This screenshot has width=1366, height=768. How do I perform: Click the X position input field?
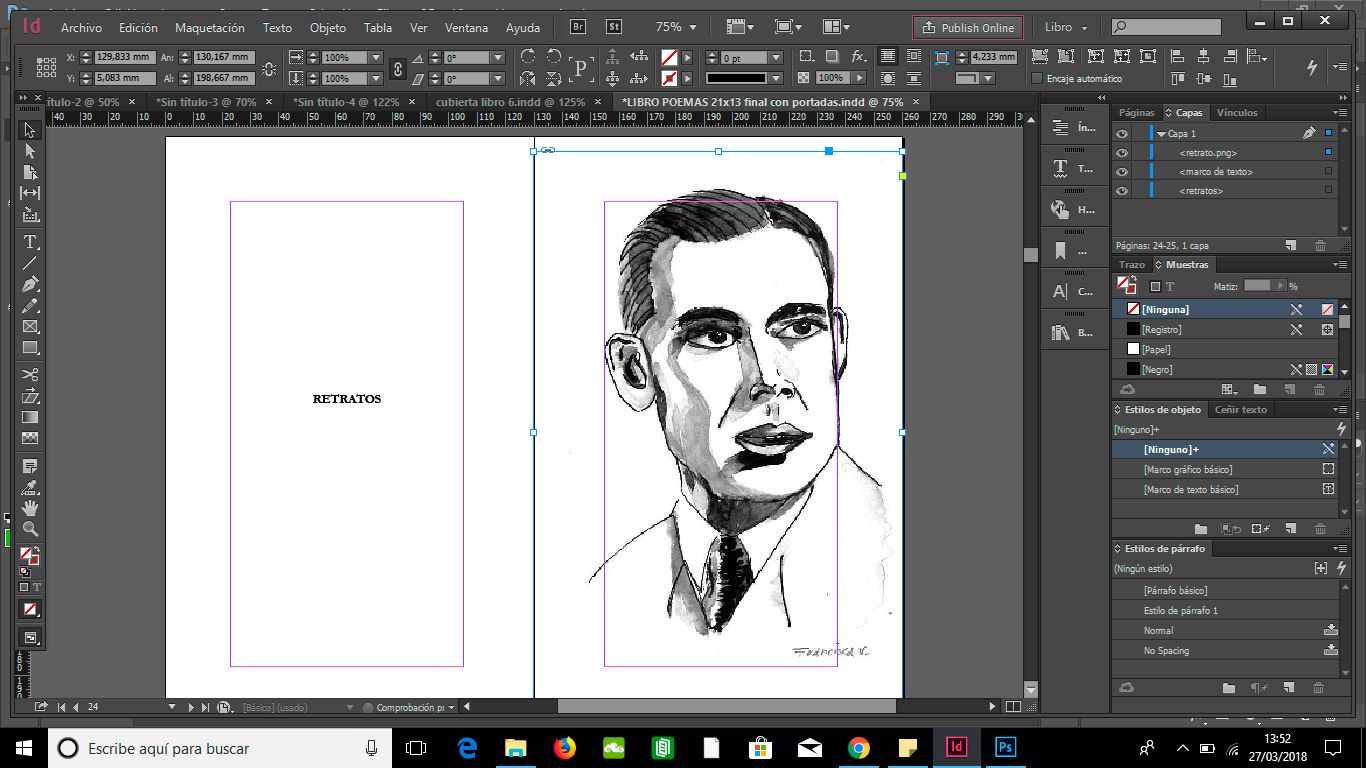click(x=124, y=58)
